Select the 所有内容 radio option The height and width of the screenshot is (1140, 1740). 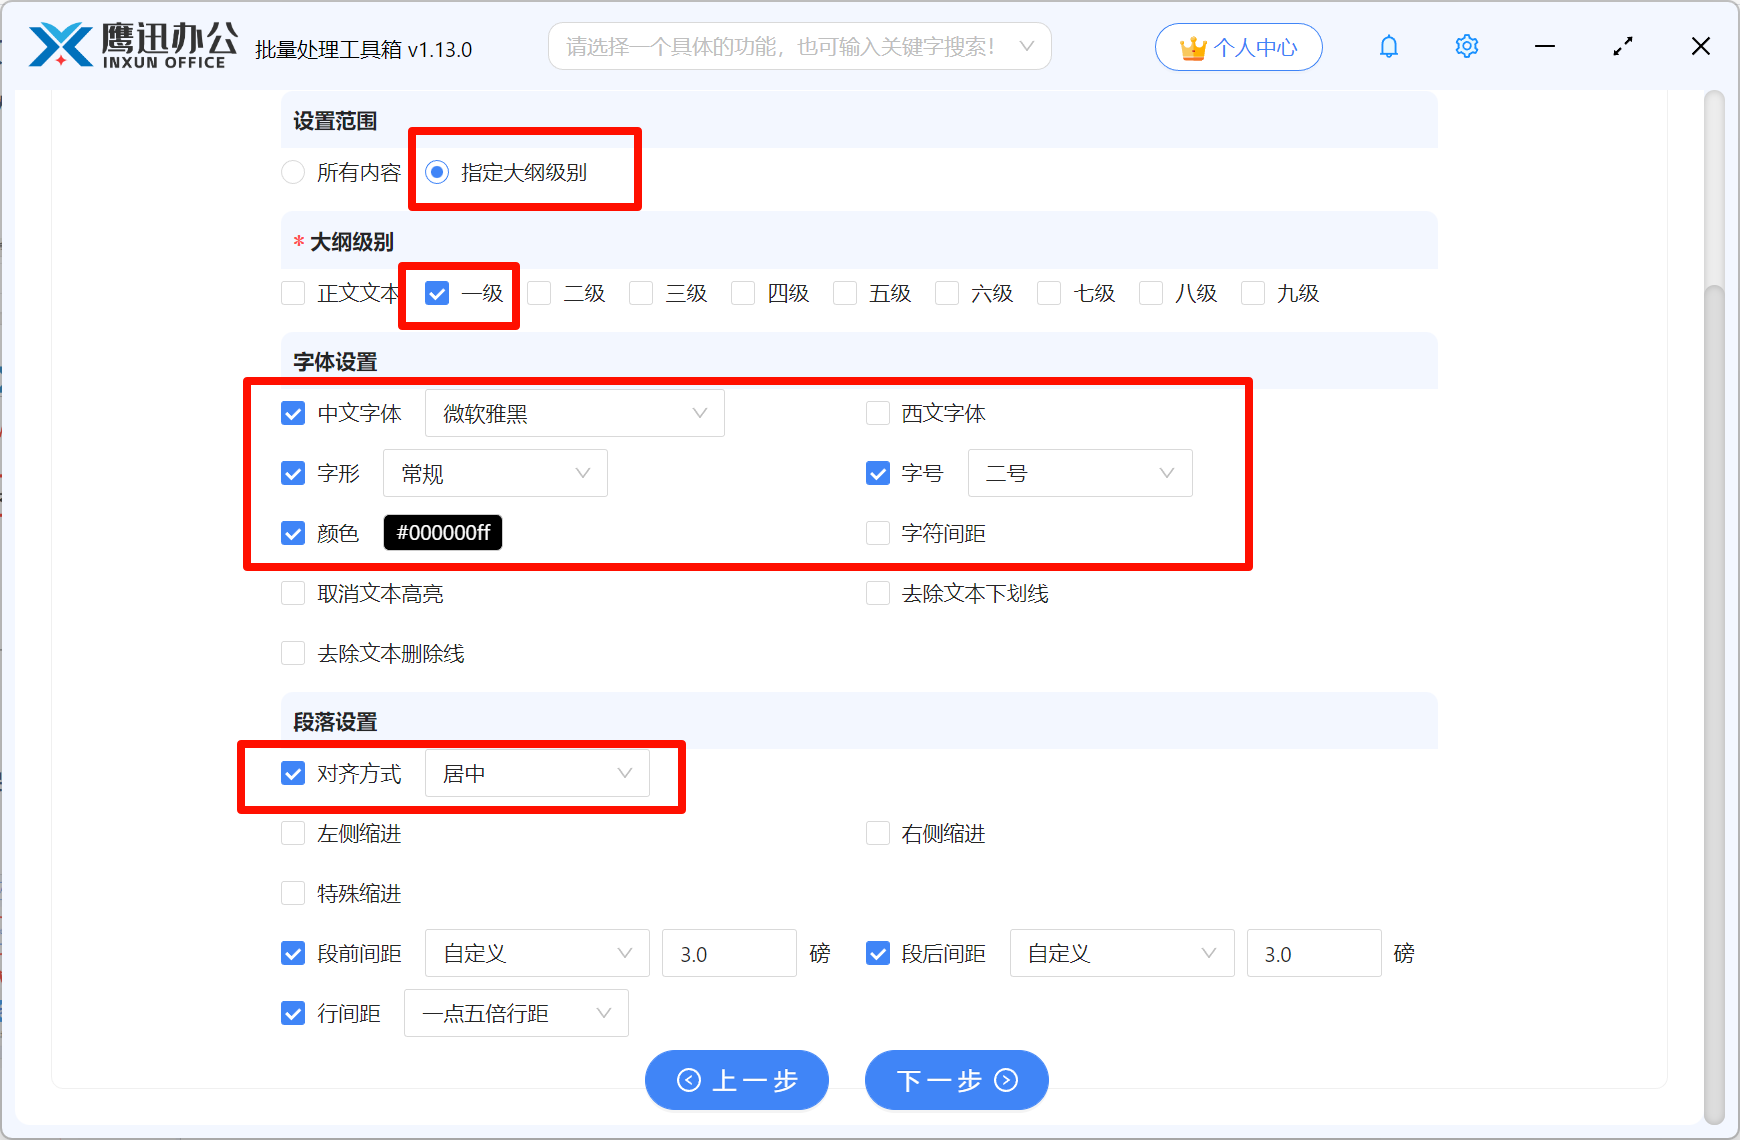[x=293, y=171]
